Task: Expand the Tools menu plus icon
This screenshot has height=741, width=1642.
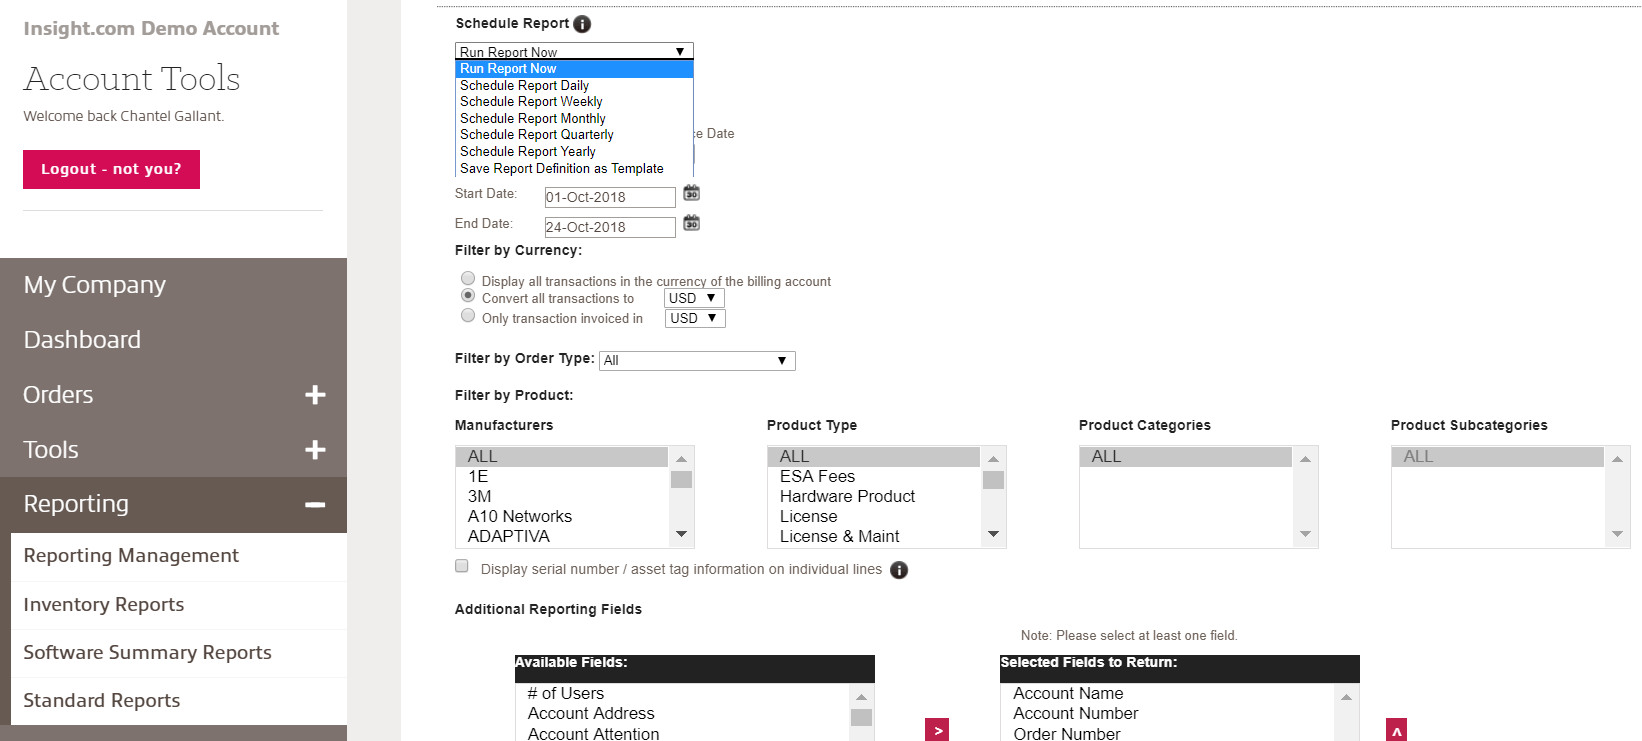Action: (x=315, y=450)
